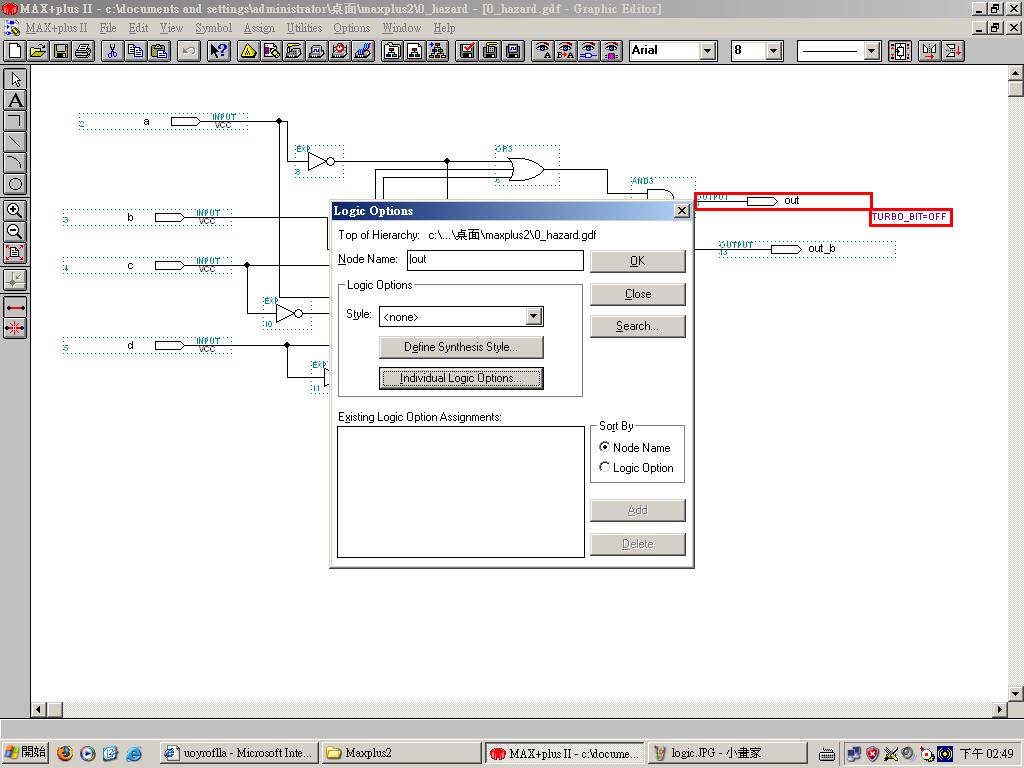Click the Search Text eye icon
The height and width of the screenshot is (768, 1024).
[543, 51]
